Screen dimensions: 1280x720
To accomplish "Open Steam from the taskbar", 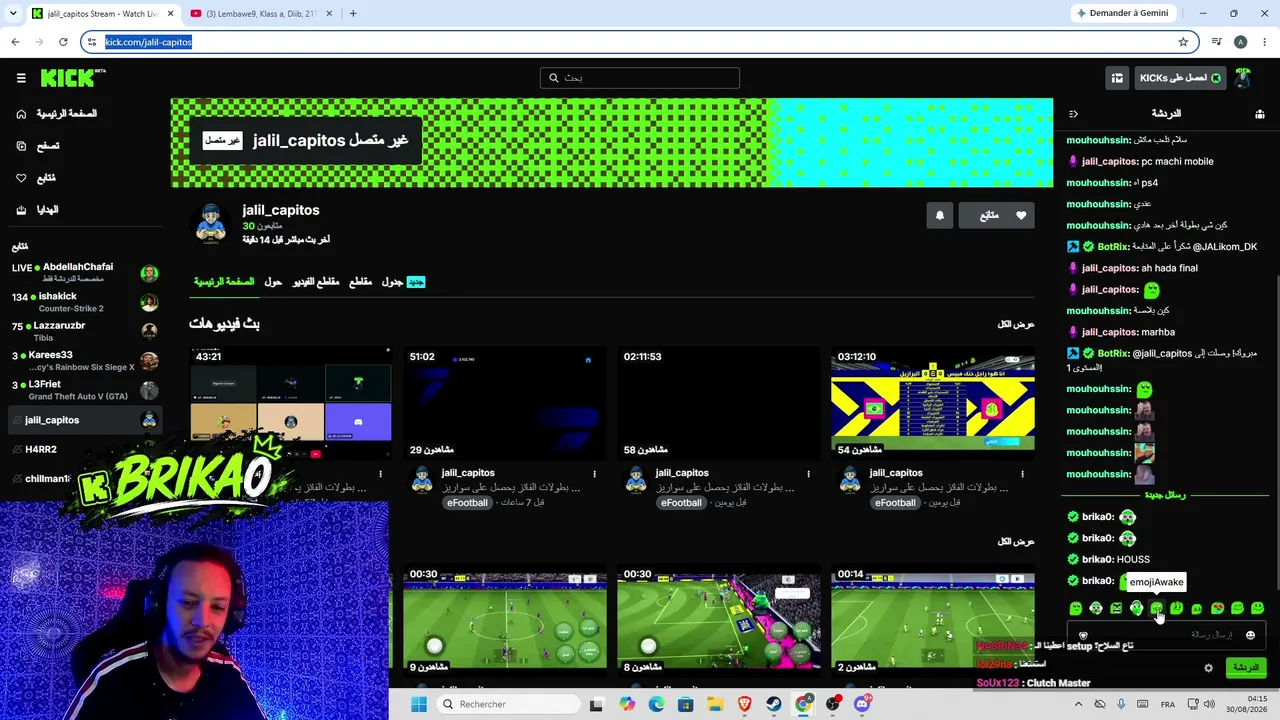I will 774,705.
